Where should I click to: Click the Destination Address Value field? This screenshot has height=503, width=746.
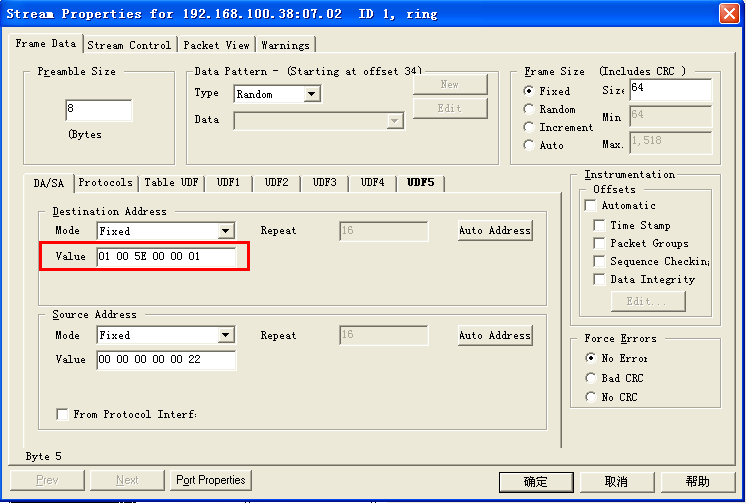[x=165, y=257]
